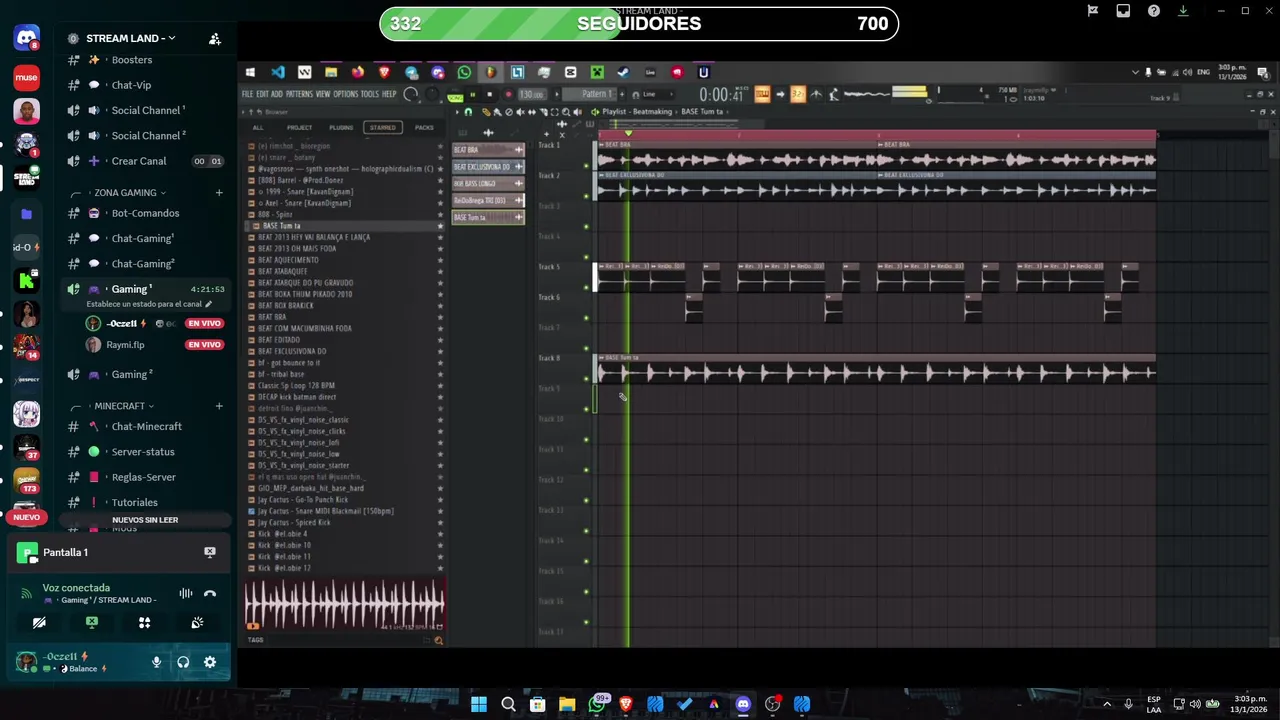1280x720 pixels.
Task: Stop streaming Pantalla 1 icon
Action: click(210, 552)
